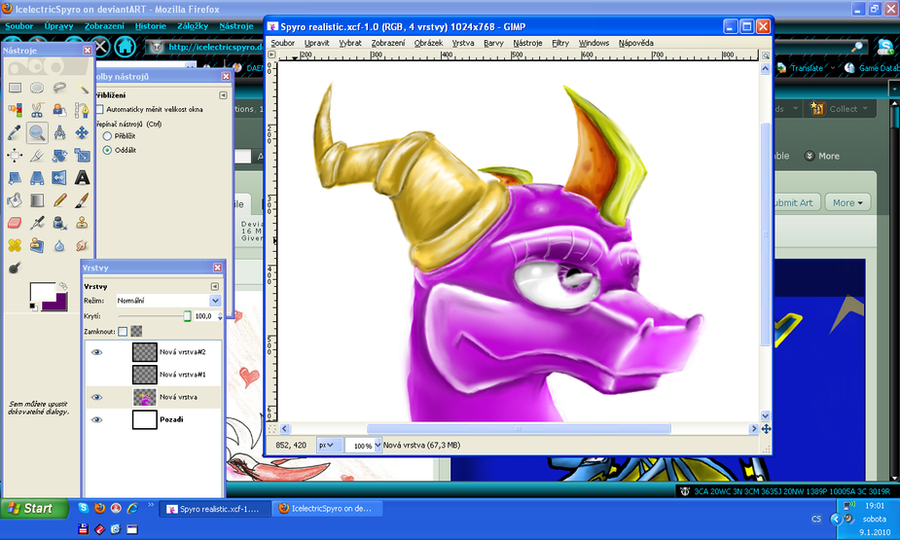Select the Pencil tool

click(x=60, y=200)
